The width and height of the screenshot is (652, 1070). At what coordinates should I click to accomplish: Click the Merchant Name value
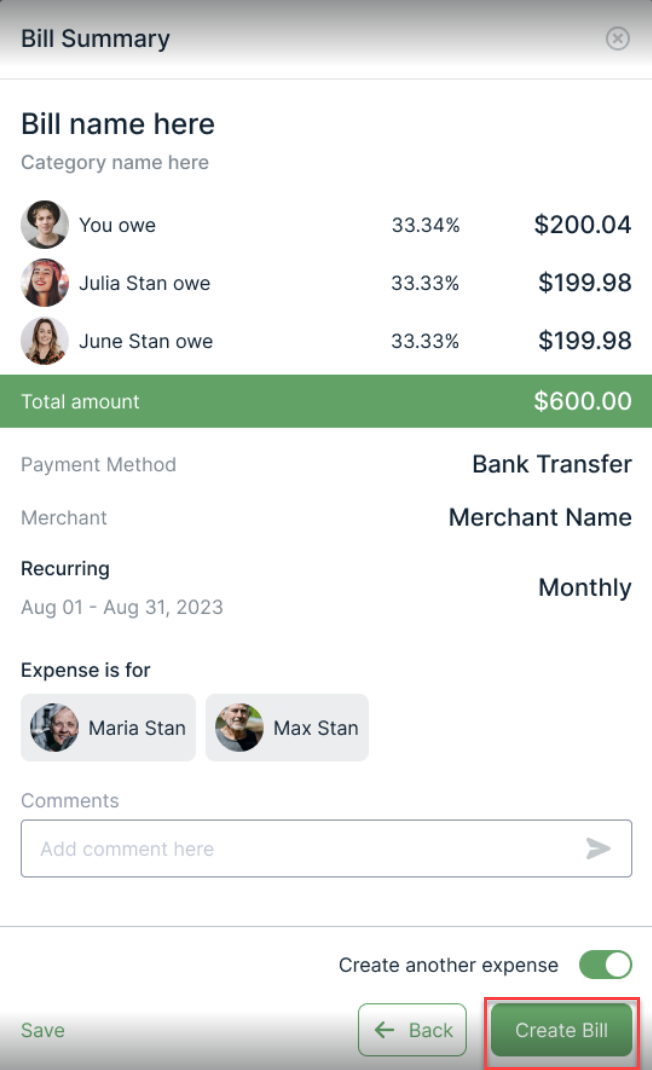[540, 517]
